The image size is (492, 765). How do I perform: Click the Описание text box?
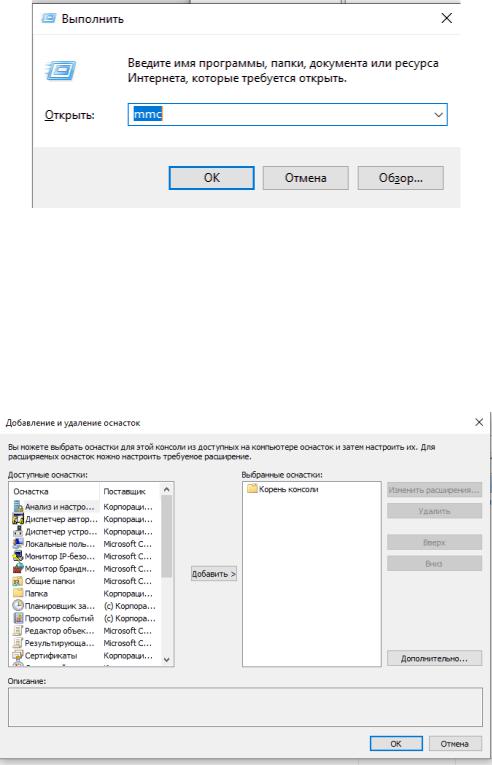pos(246,707)
